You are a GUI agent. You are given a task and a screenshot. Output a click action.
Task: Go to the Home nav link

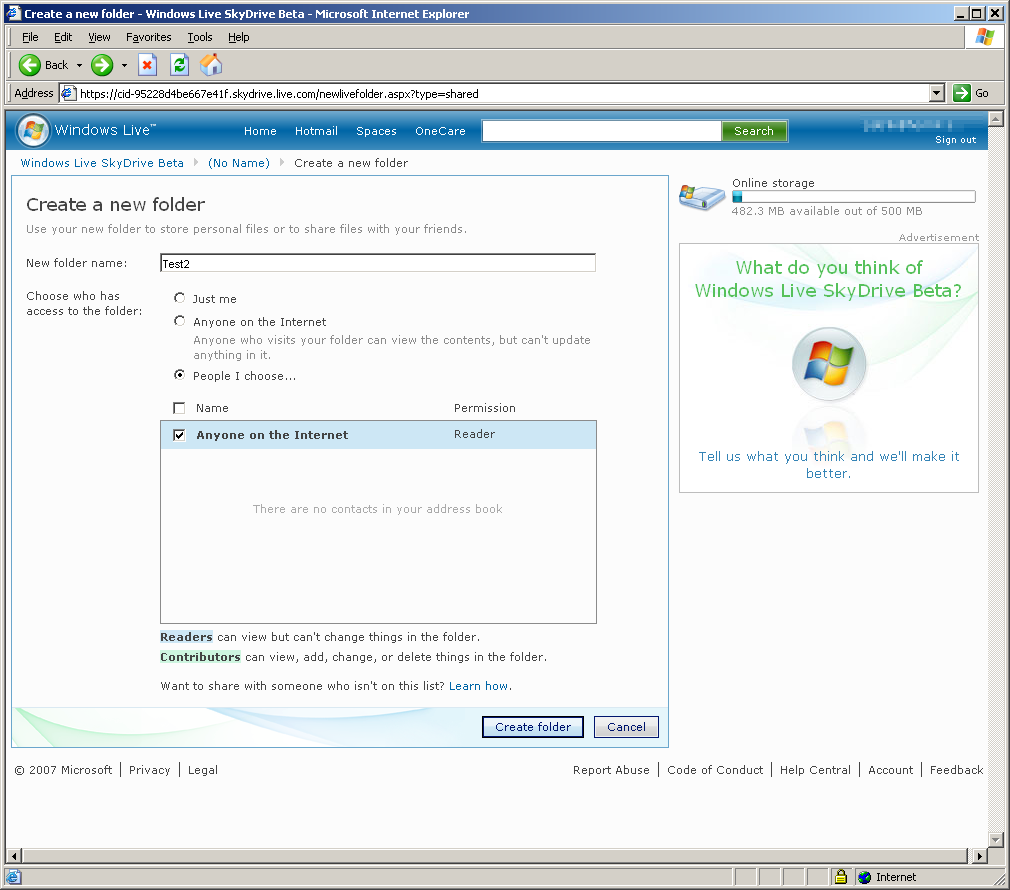(260, 131)
